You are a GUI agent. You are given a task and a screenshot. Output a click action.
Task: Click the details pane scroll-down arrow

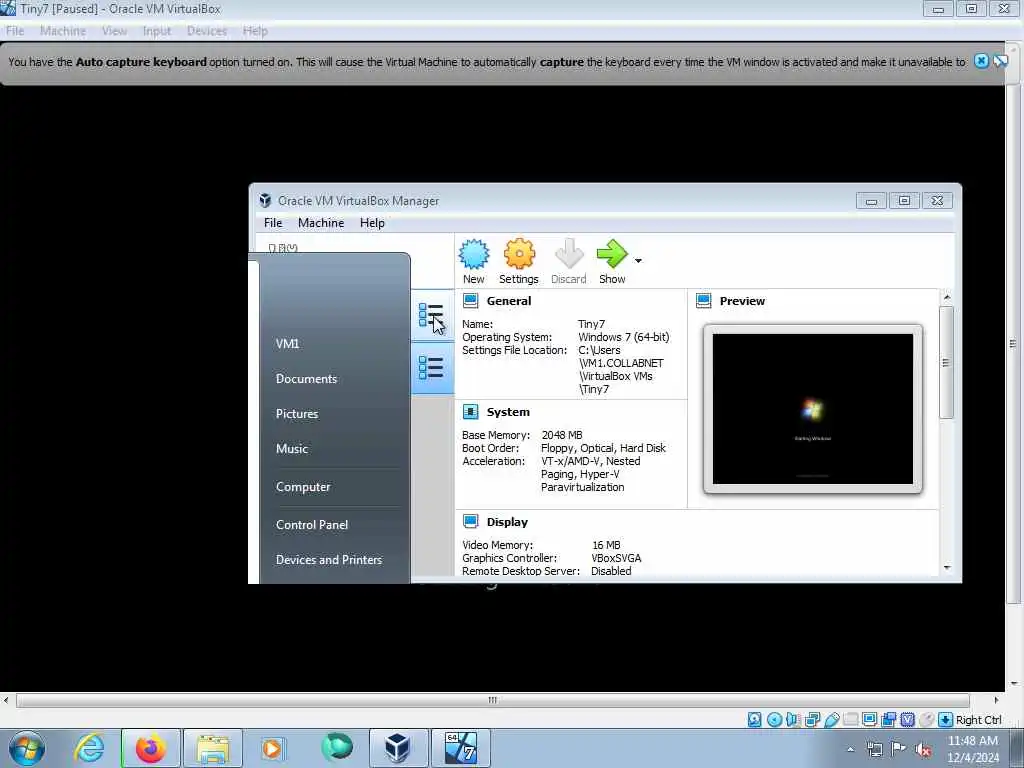tap(947, 568)
